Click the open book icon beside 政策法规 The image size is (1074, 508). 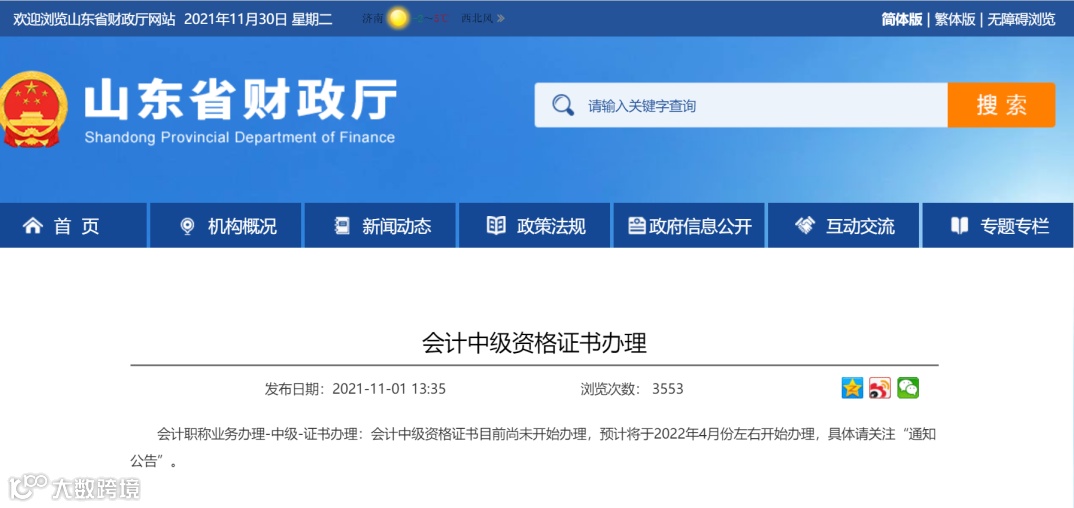496,226
